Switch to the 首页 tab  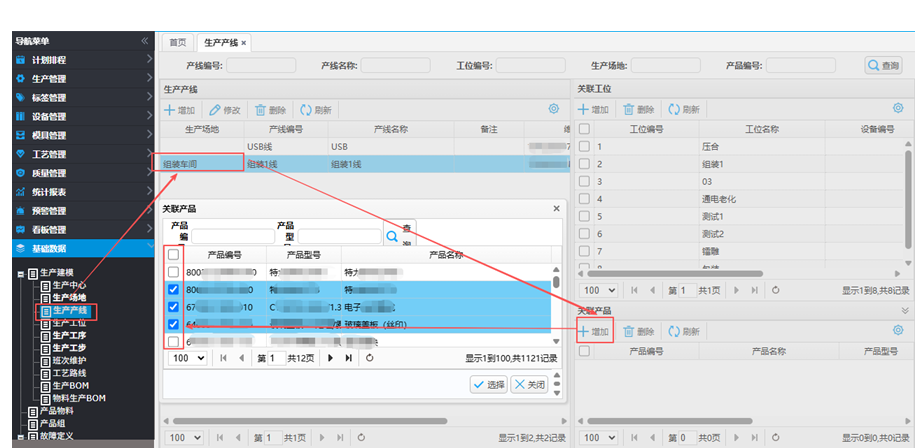[x=178, y=43]
